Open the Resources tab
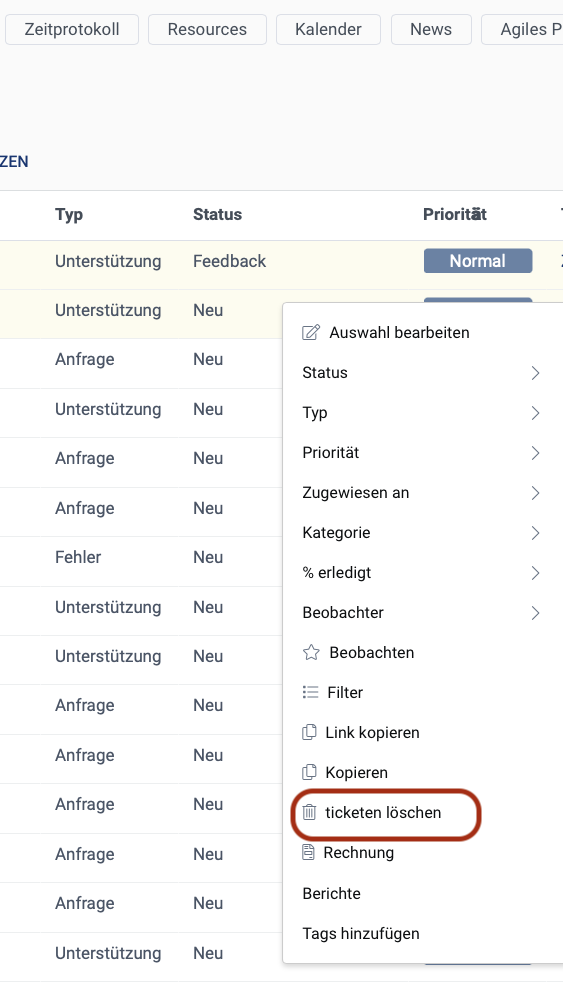This screenshot has width=563, height=984. tap(207, 29)
